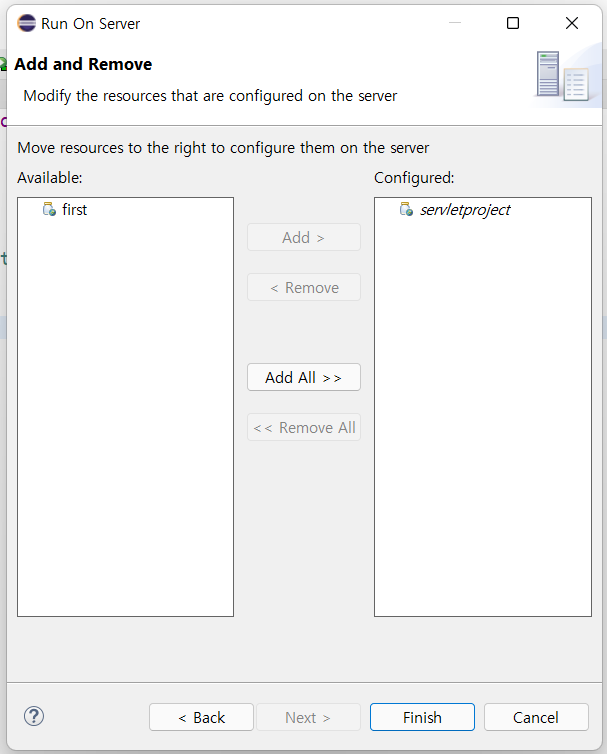607x754 pixels.
Task: Click the disabled < Remove button
Action: (304, 287)
